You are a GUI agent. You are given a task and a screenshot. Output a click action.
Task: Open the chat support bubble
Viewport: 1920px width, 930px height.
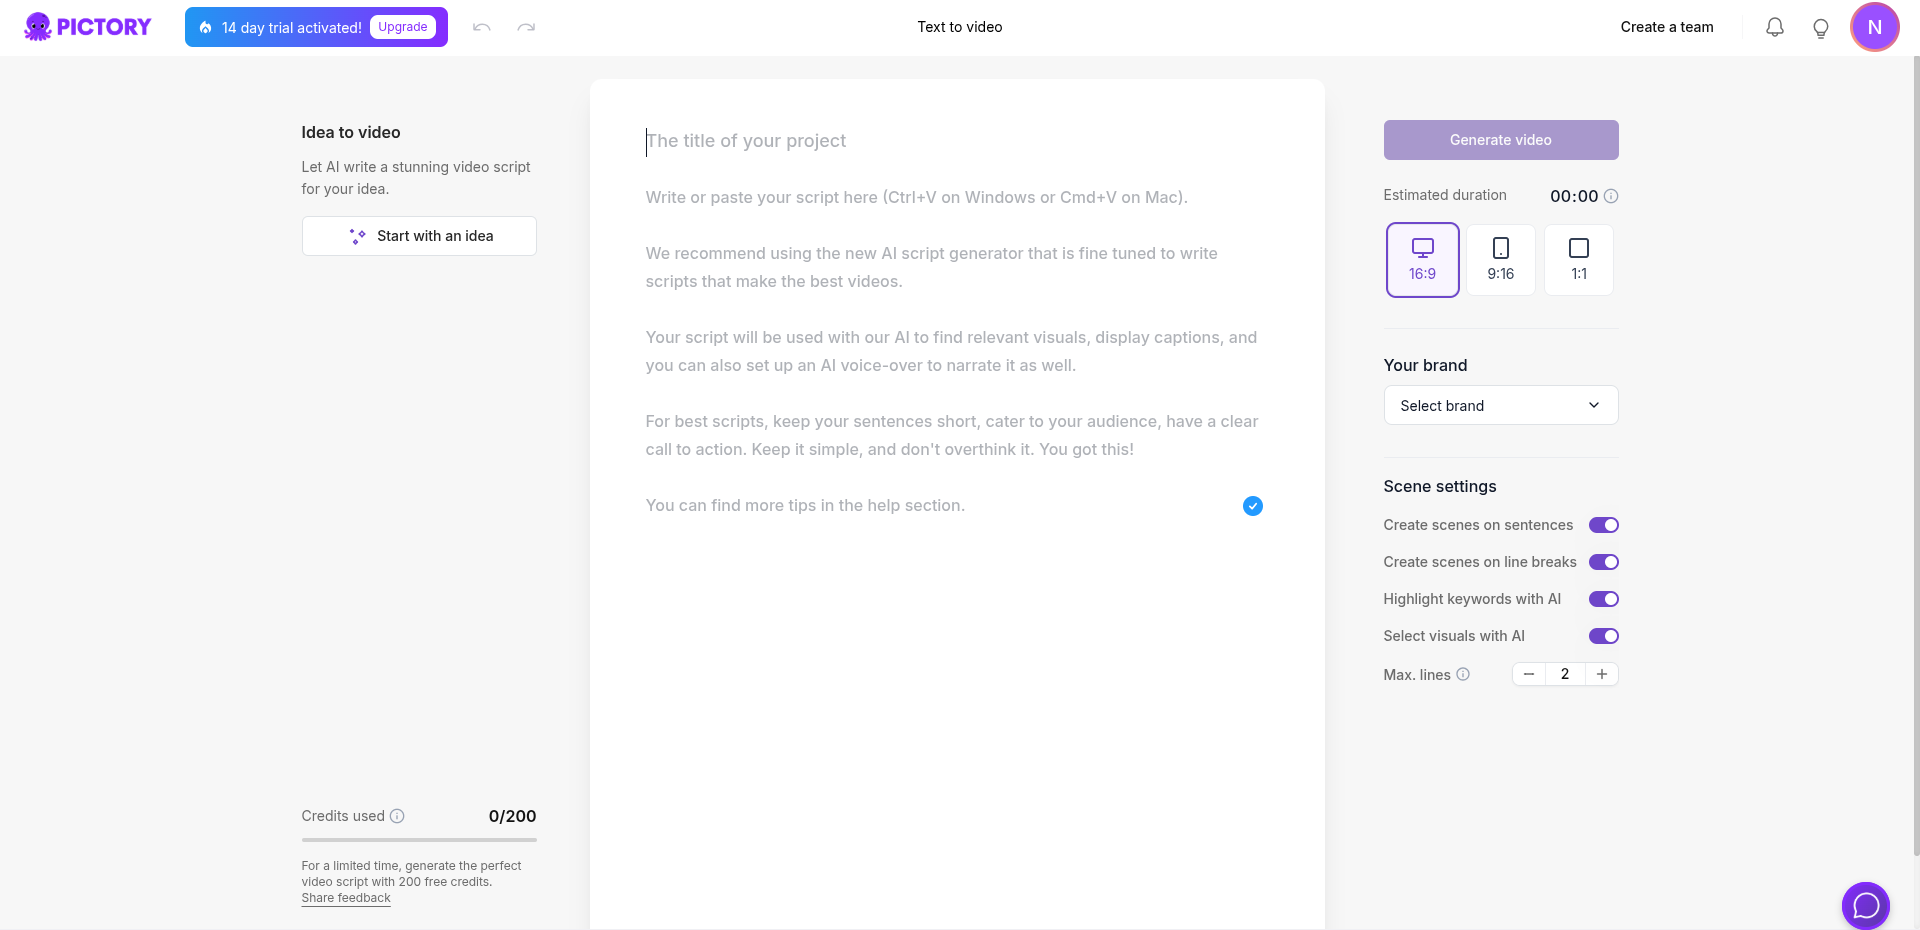[1865, 905]
